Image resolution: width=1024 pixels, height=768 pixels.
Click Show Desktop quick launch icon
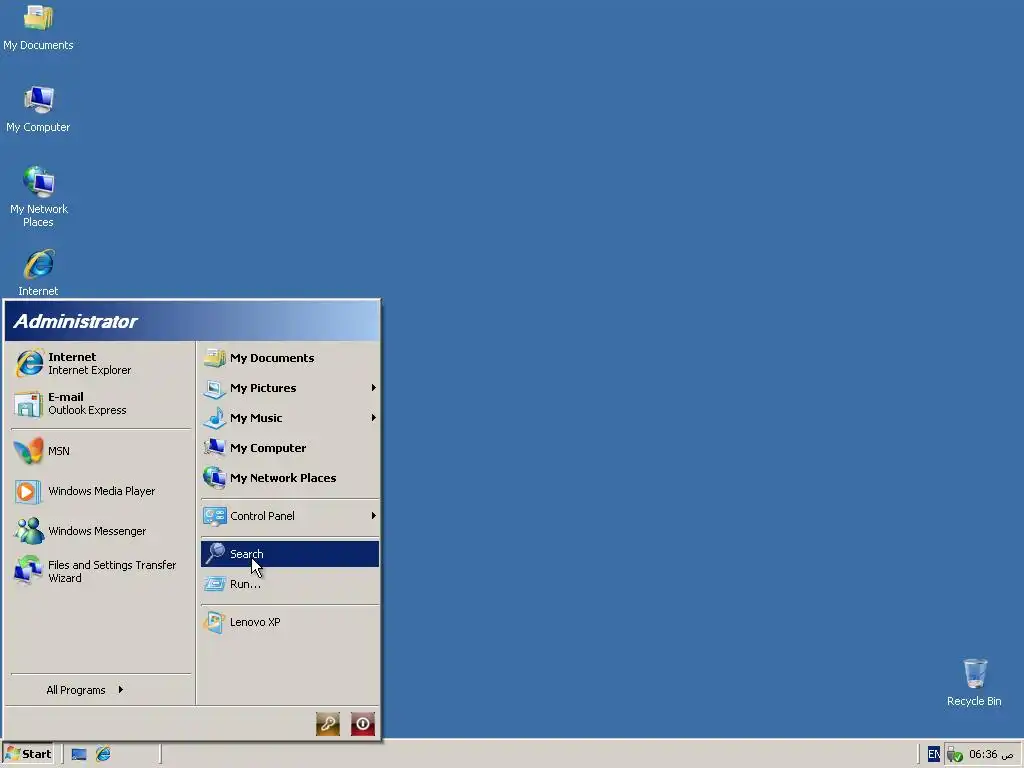click(79, 754)
